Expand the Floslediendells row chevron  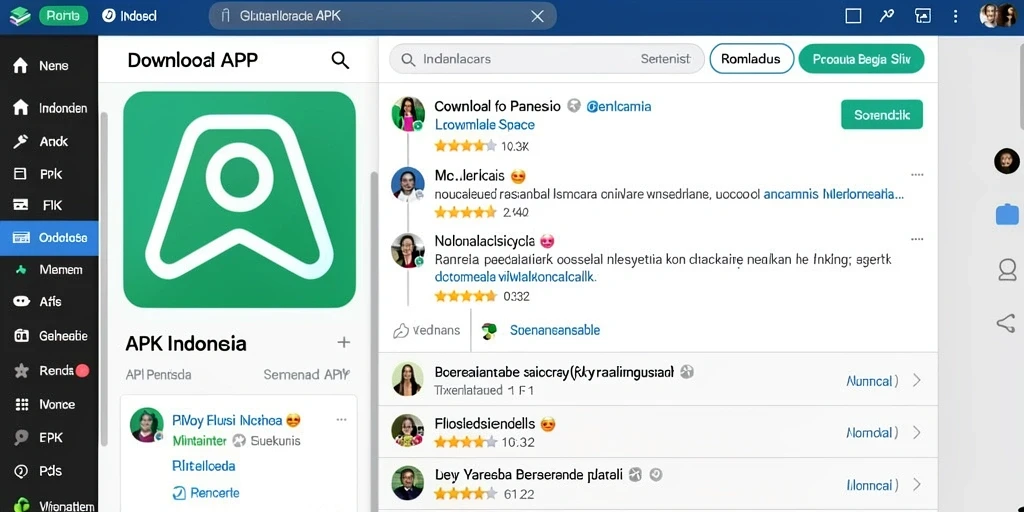point(916,432)
